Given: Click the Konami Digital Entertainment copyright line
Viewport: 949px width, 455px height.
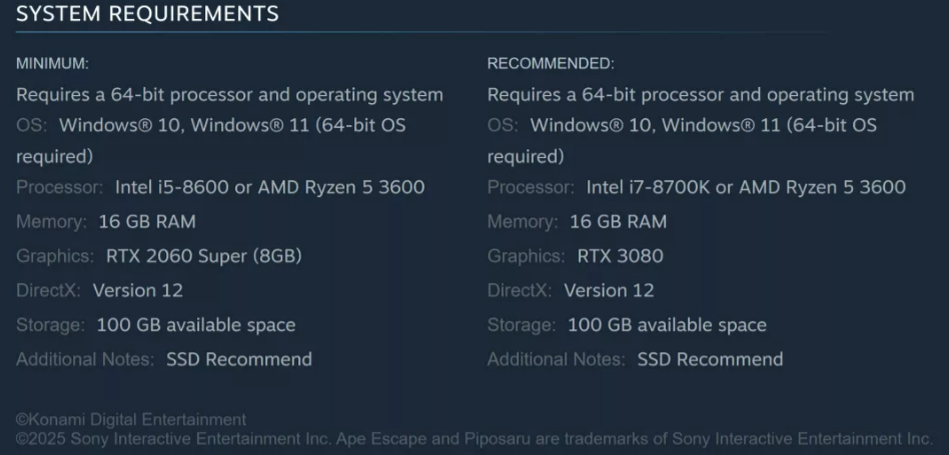Looking at the screenshot, I should click(131, 420).
